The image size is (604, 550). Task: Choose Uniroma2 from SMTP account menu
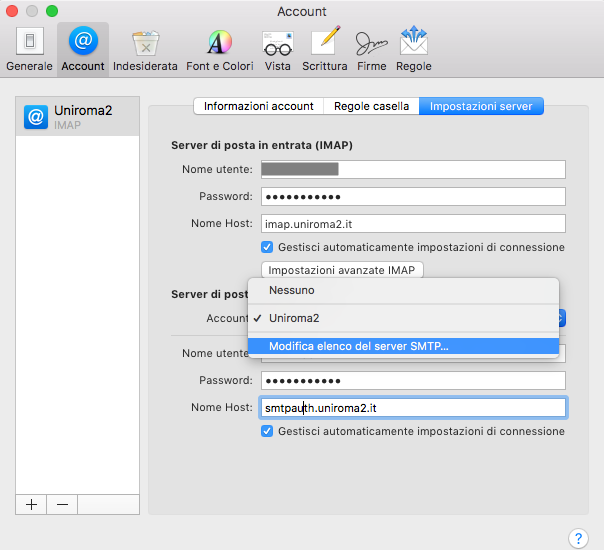[x=403, y=318]
